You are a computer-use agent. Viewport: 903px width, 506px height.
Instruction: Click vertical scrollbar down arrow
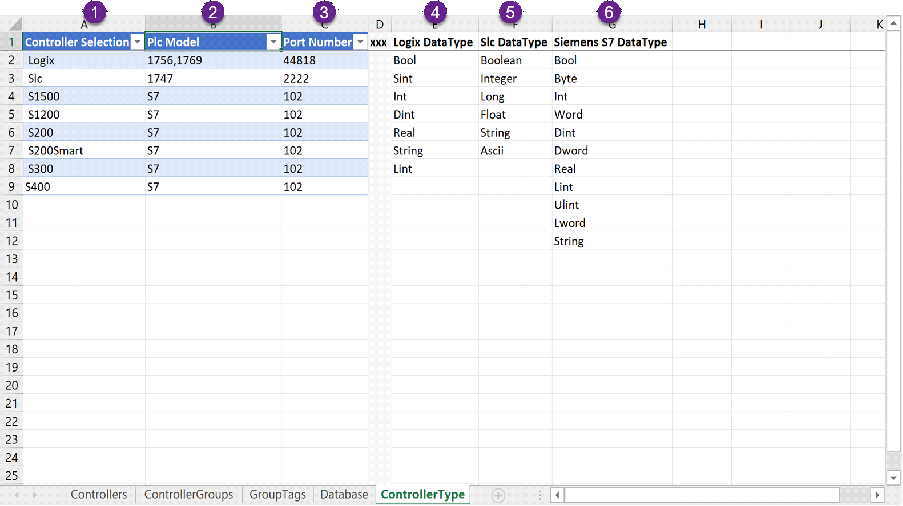[x=893, y=477]
